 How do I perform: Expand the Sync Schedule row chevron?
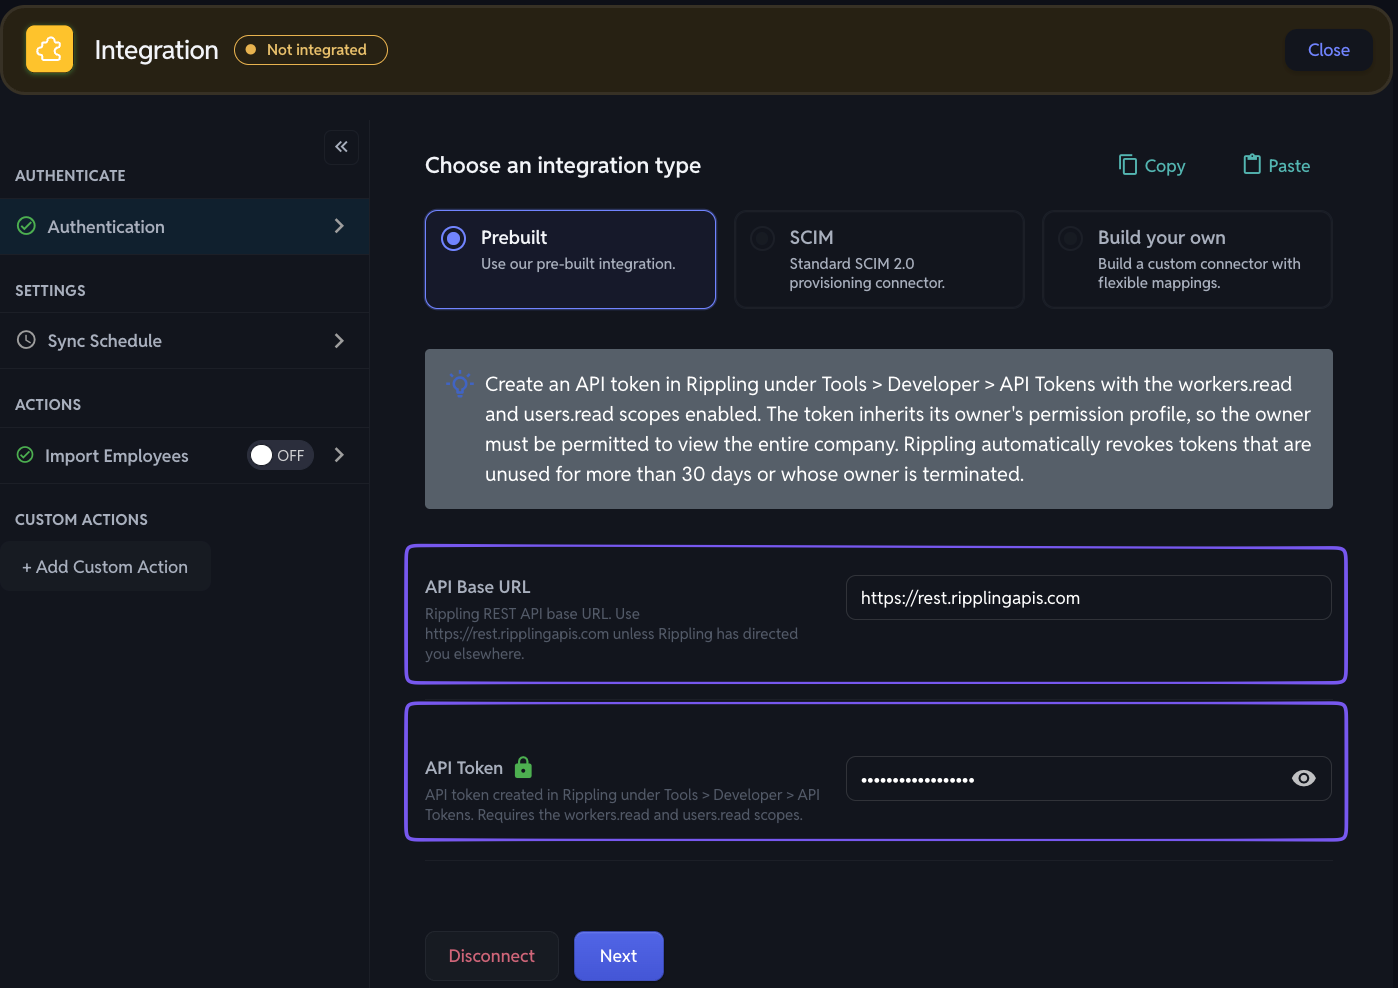click(x=339, y=340)
